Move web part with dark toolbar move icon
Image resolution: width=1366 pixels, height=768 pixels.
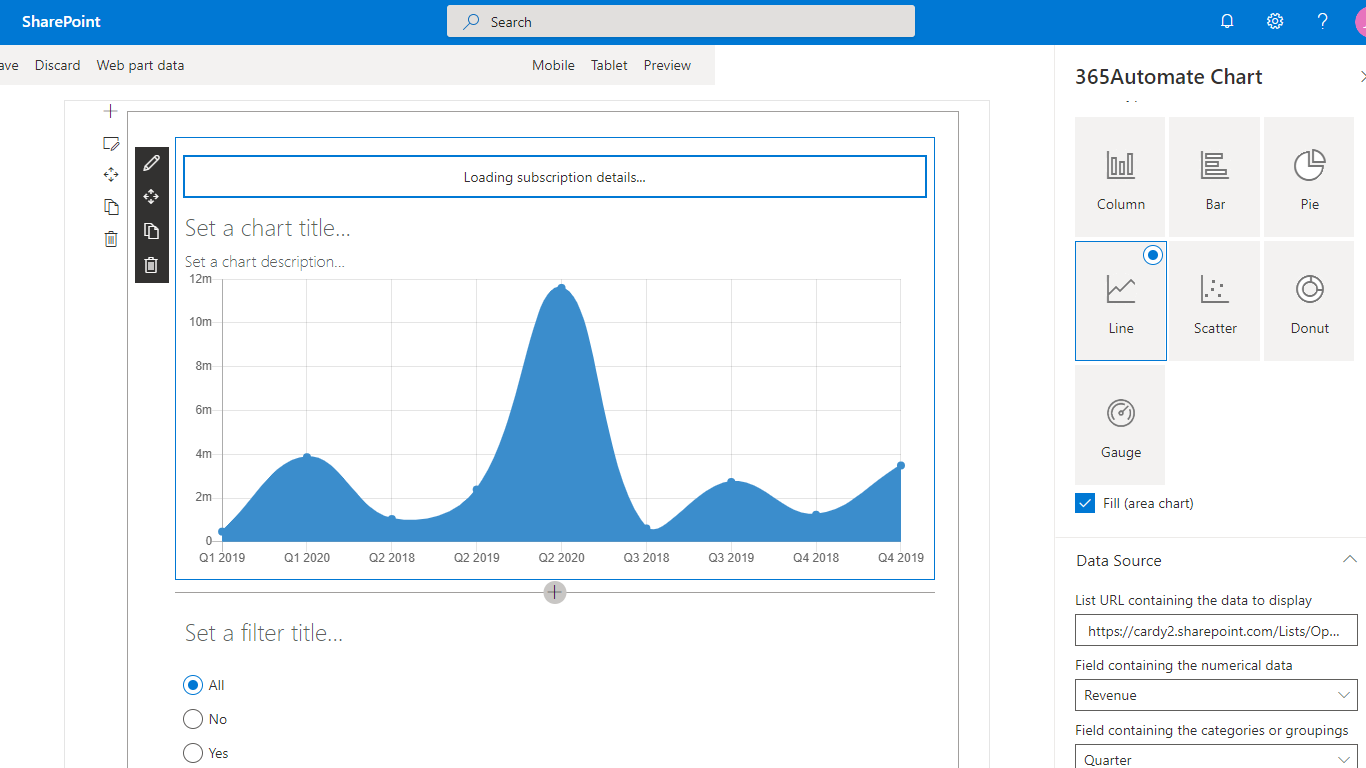pyautogui.click(x=151, y=197)
